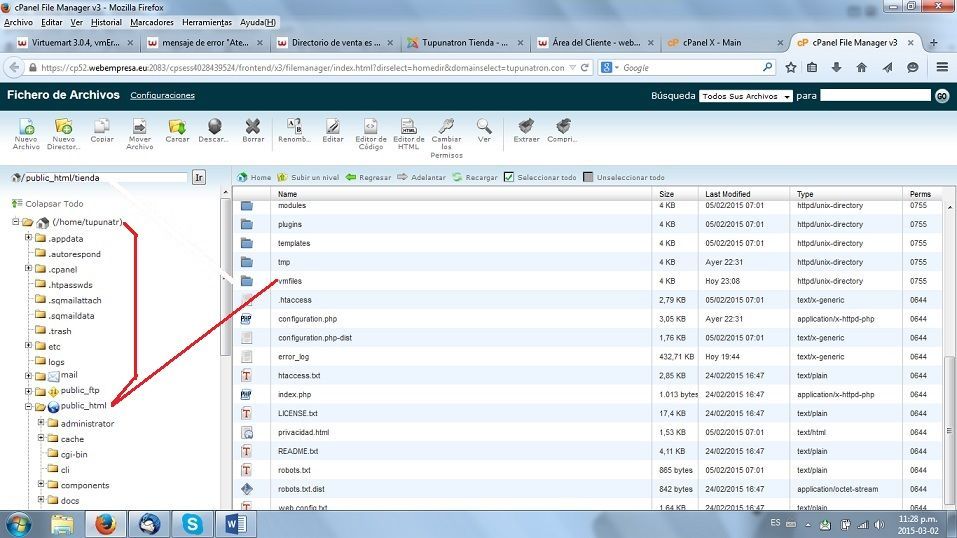Expand the mail folder node
This screenshot has width=957, height=538.
point(28,376)
